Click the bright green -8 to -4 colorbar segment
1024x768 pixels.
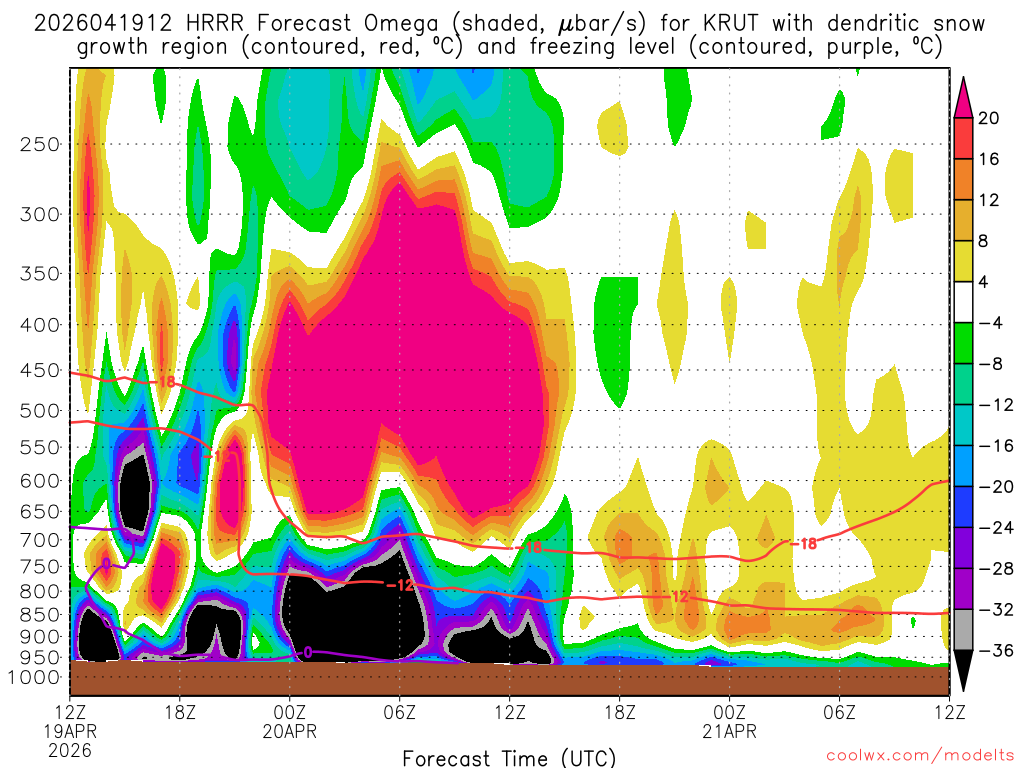(x=963, y=343)
